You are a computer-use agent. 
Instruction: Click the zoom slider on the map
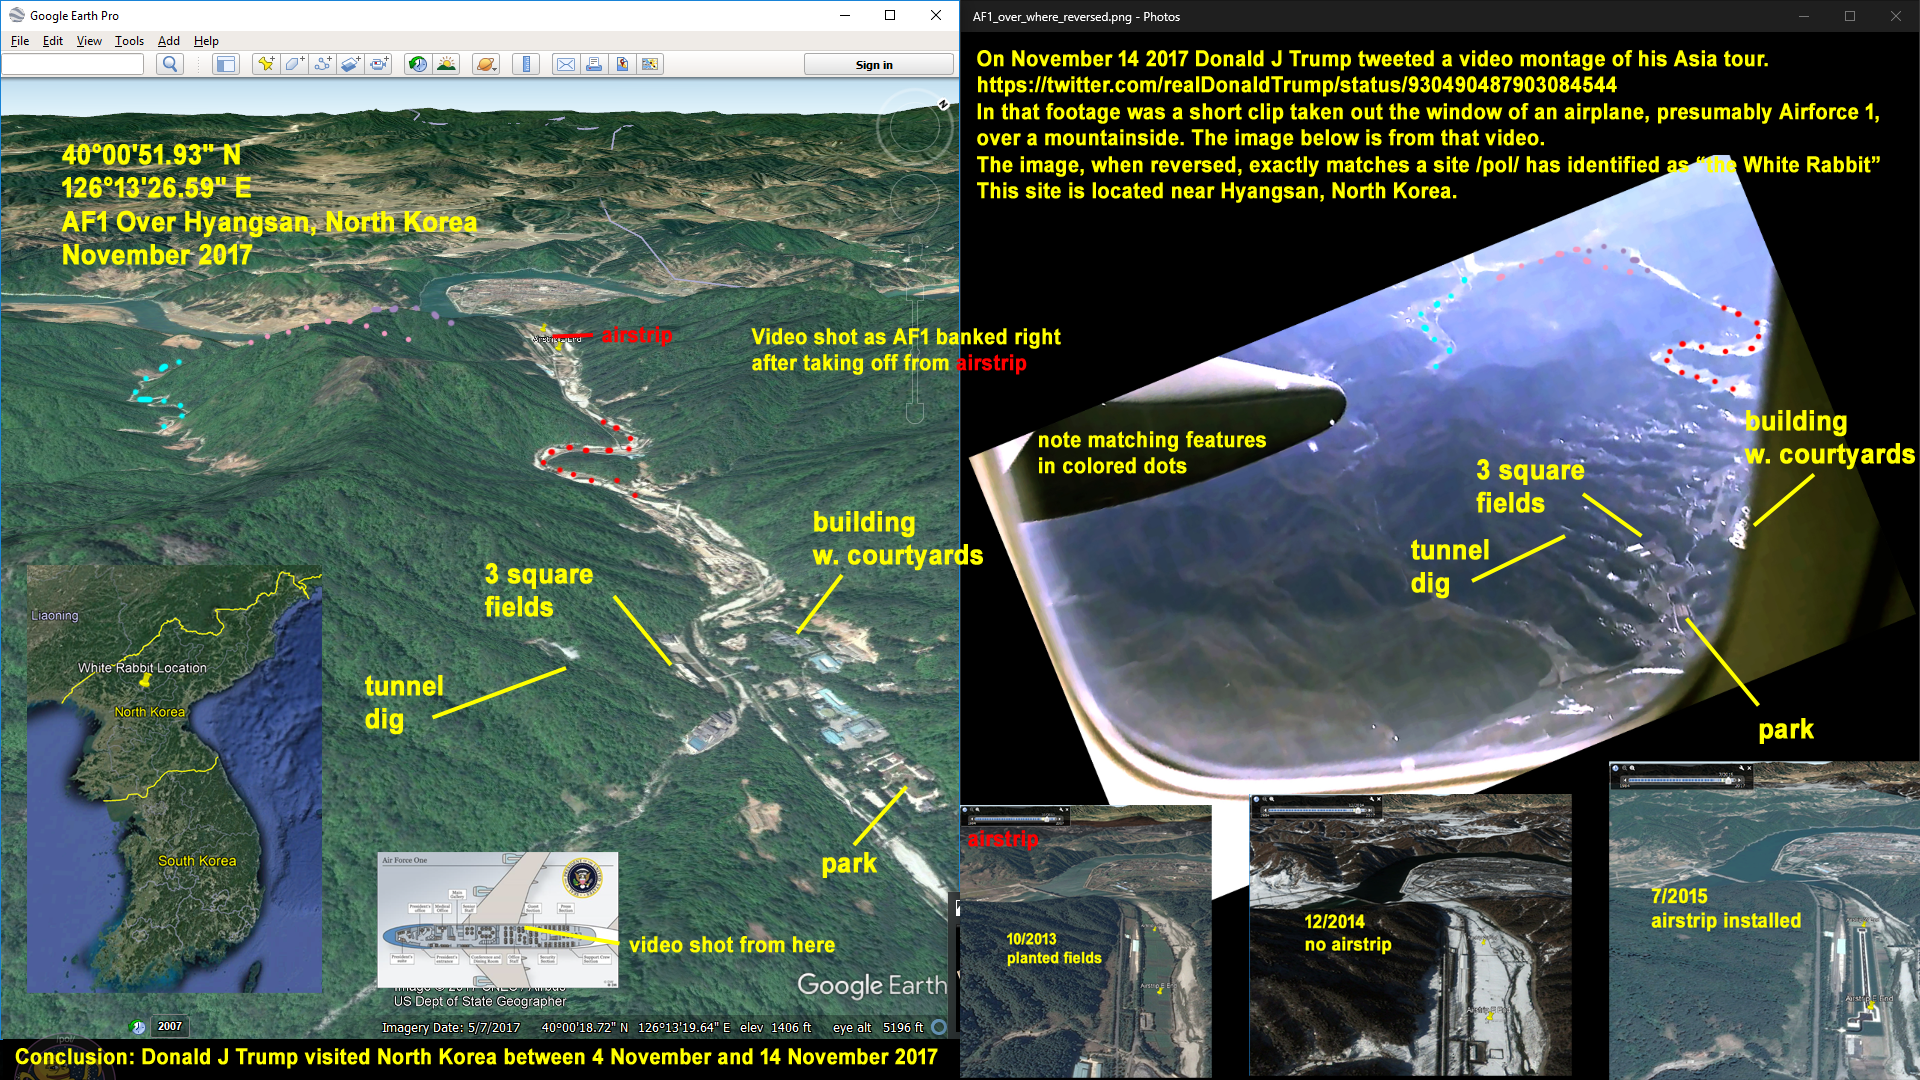tap(914, 350)
